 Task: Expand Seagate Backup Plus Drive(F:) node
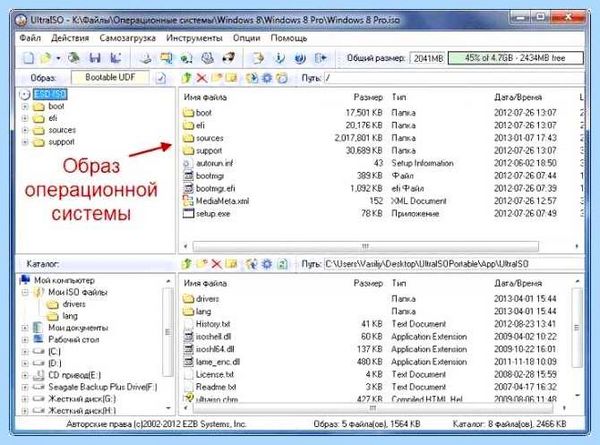[x=25, y=387]
